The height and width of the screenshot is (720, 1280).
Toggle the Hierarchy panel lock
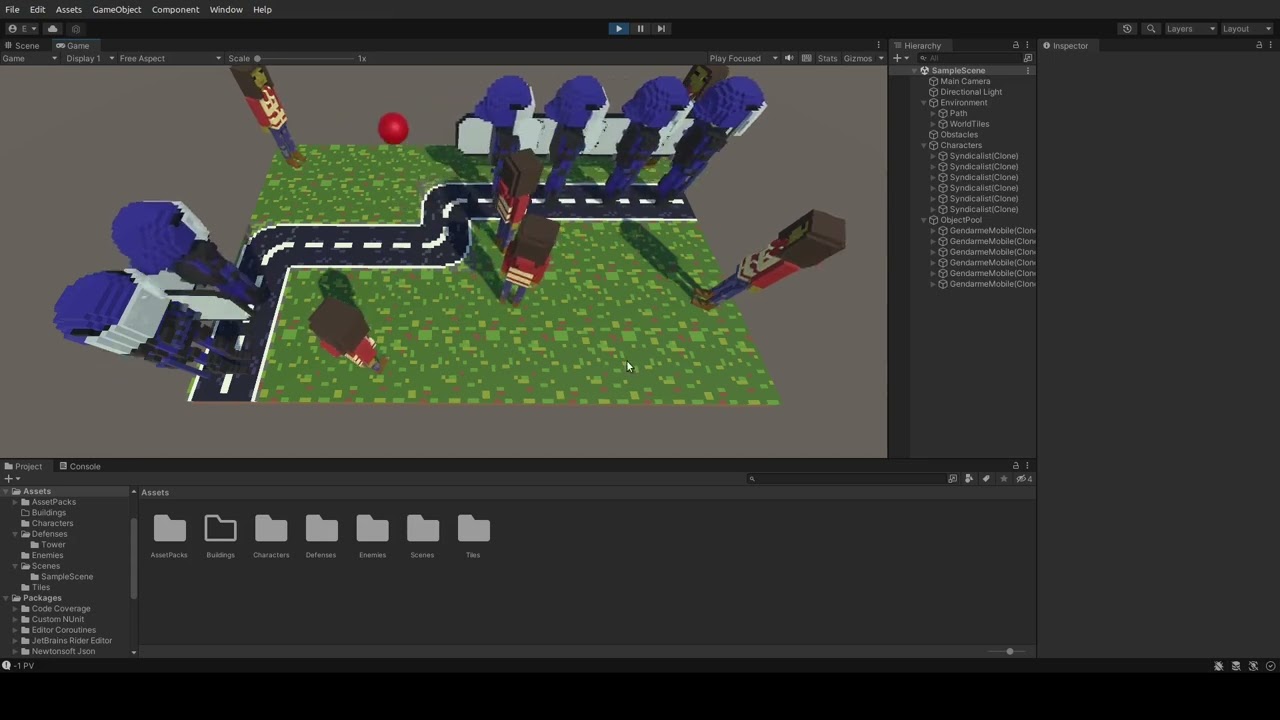[1016, 46]
